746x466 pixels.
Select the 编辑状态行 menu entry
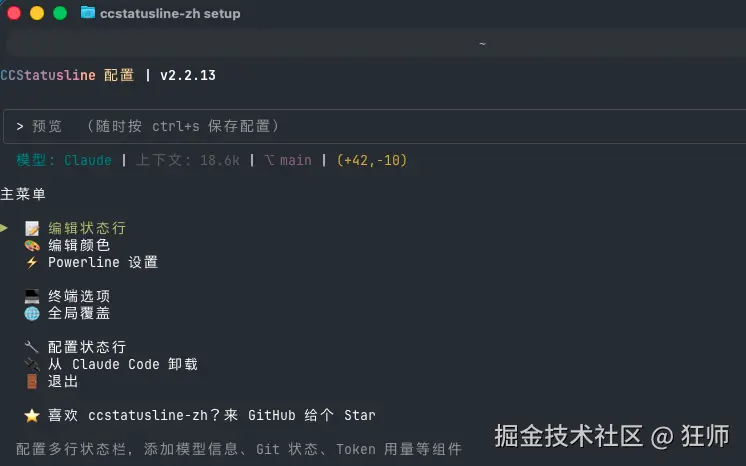click(x=87, y=228)
